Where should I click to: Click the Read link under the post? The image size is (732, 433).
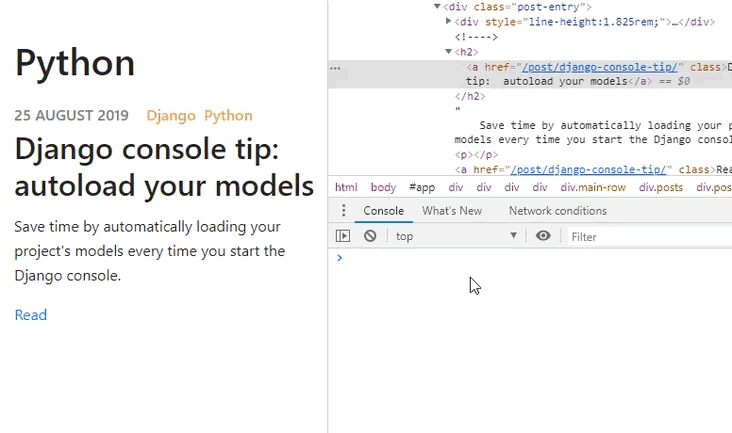pyautogui.click(x=31, y=315)
